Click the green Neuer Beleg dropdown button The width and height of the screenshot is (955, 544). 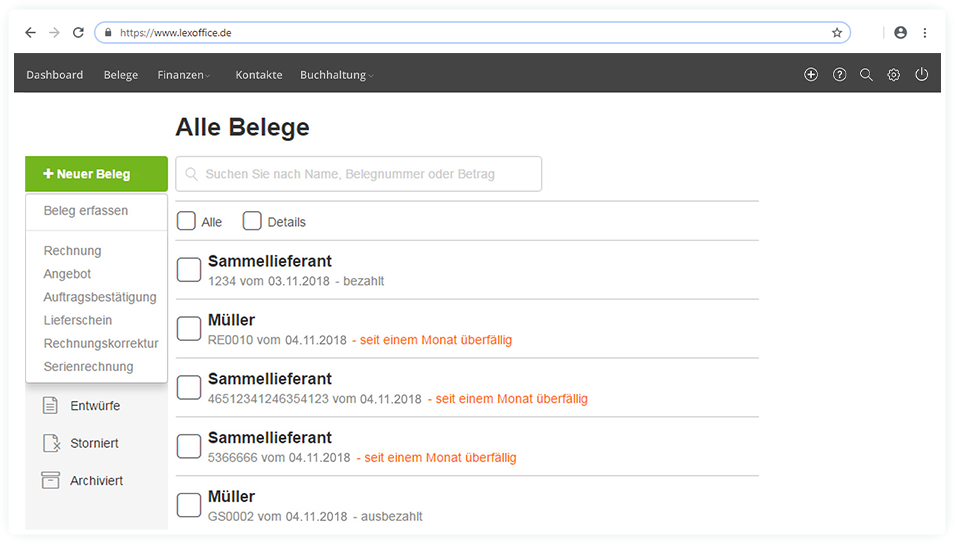click(x=96, y=174)
